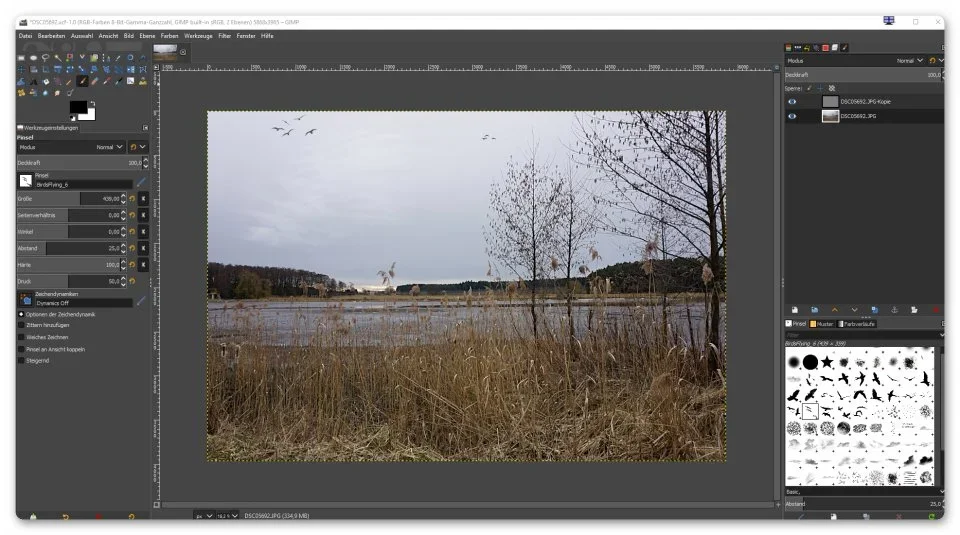Lock alpha channel icon next to Sperre

tap(831, 88)
